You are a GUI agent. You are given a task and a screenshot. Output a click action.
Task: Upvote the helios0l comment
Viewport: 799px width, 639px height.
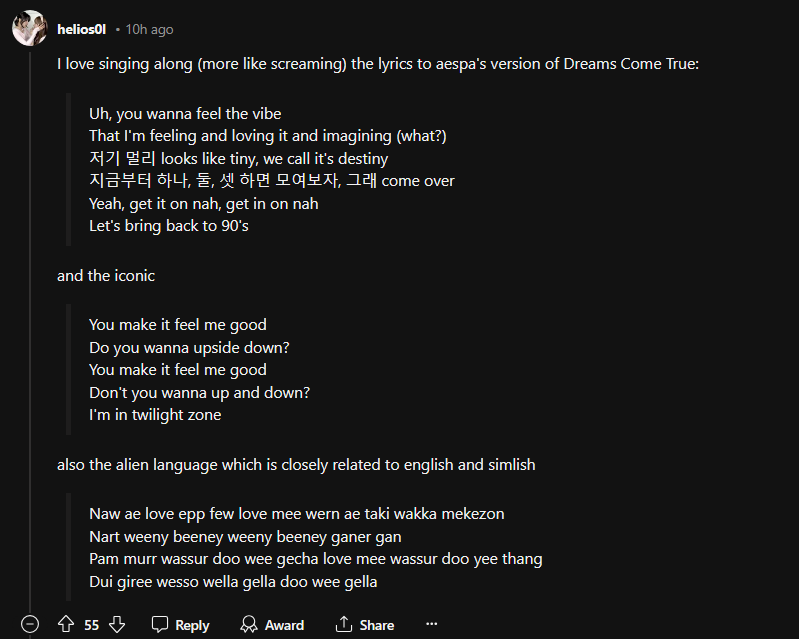(66, 624)
